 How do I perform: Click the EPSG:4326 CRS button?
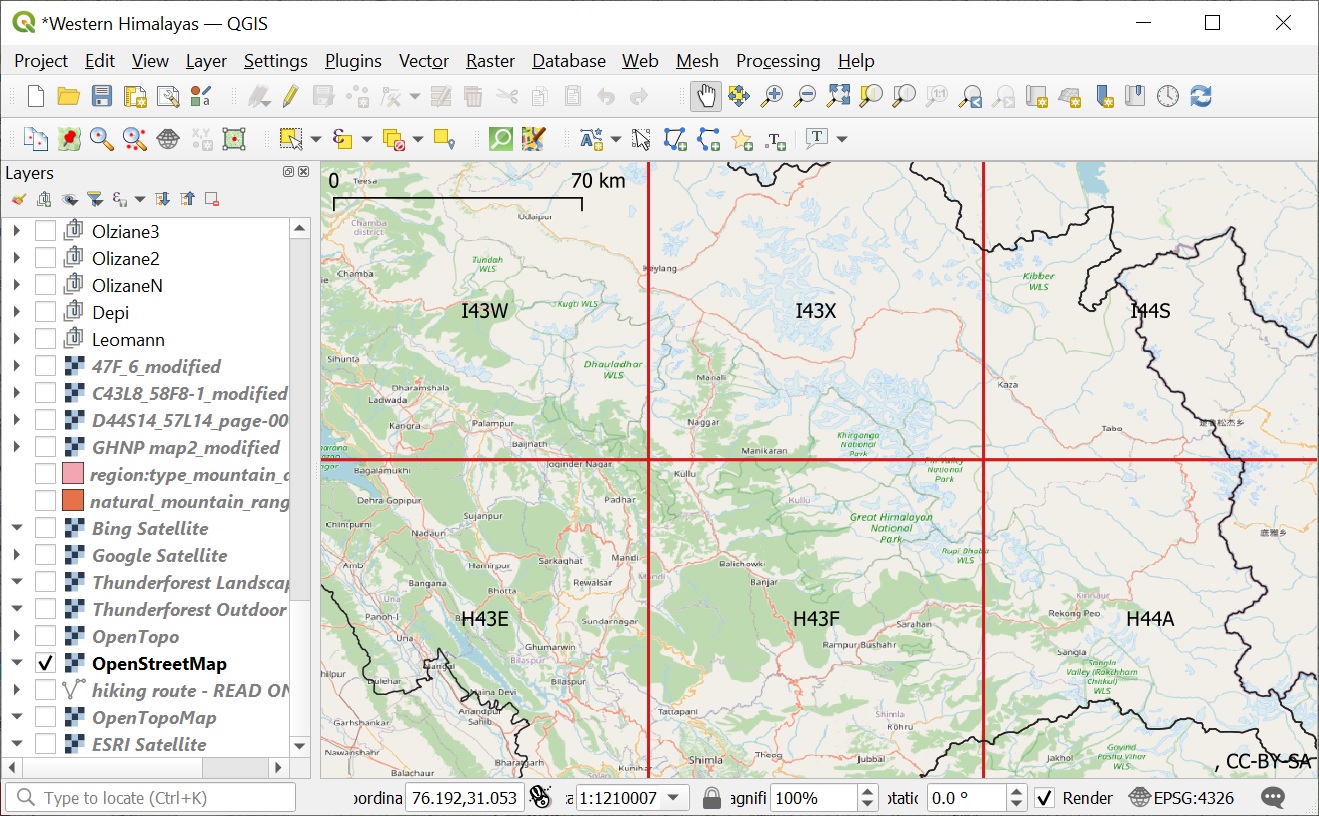[1181, 798]
